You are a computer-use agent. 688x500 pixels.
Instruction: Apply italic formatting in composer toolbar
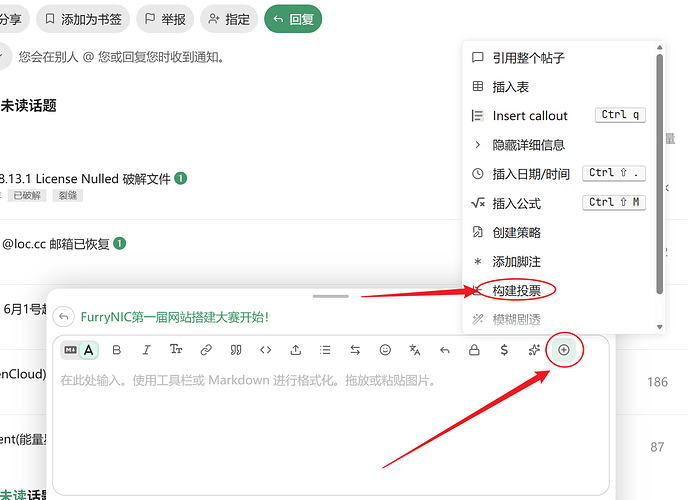pos(146,350)
